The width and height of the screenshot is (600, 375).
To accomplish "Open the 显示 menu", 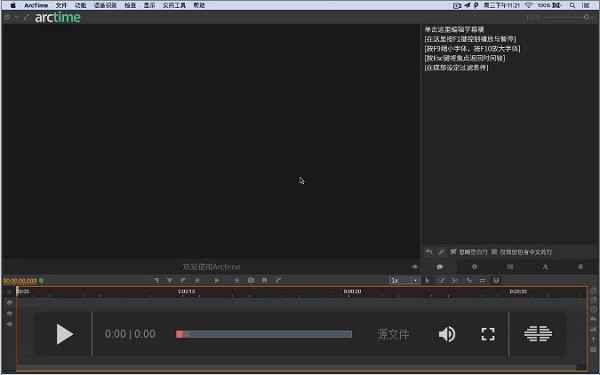I will click(149, 5).
